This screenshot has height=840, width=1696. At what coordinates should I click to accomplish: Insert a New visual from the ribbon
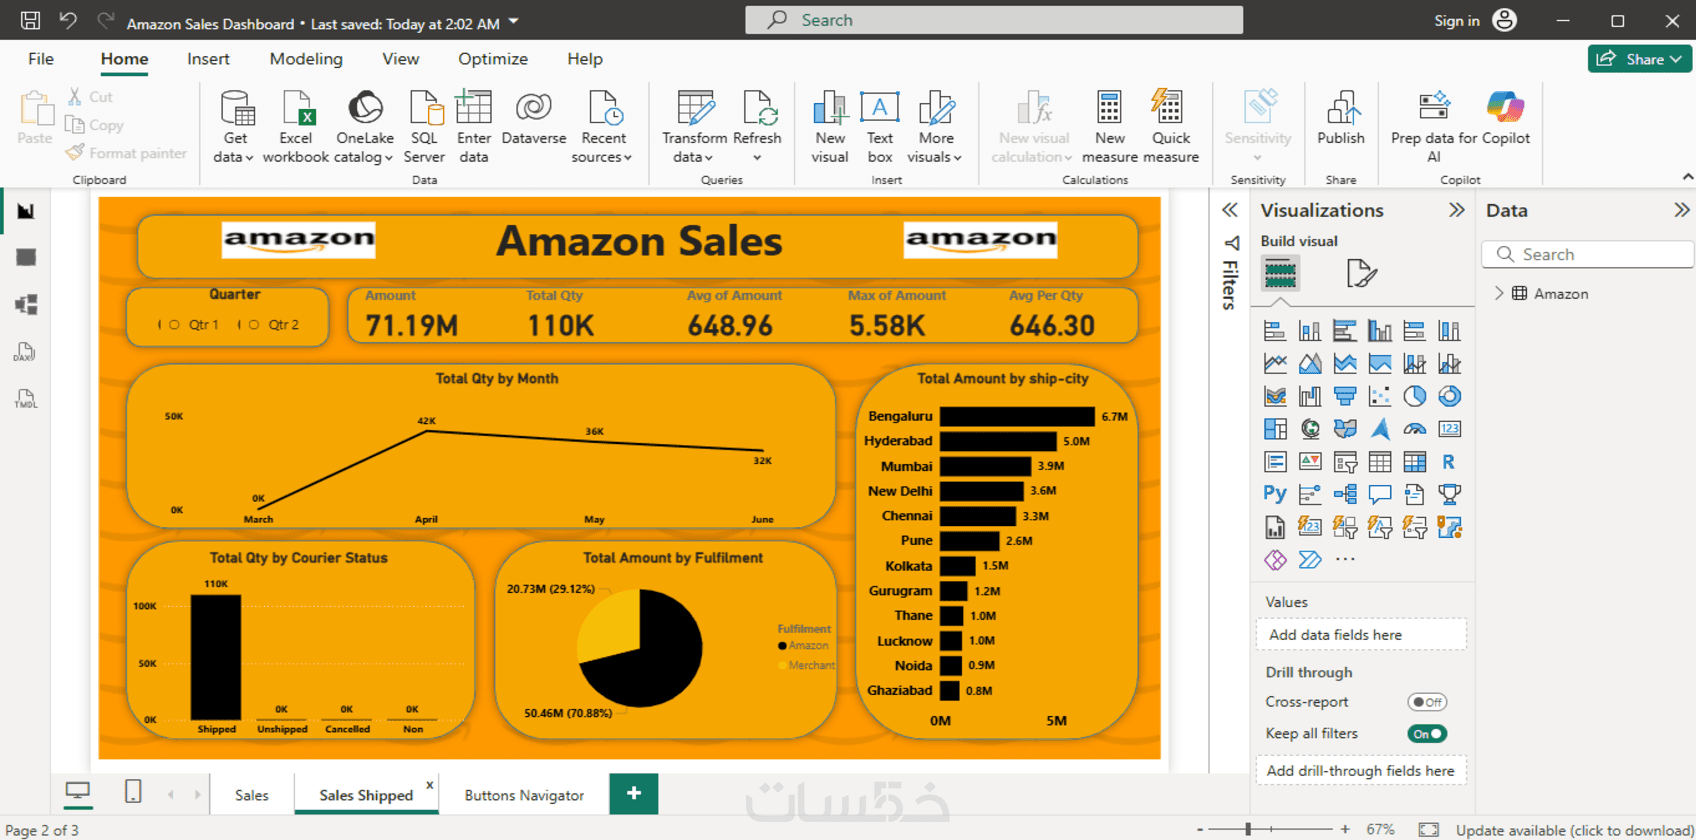(x=830, y=127)
